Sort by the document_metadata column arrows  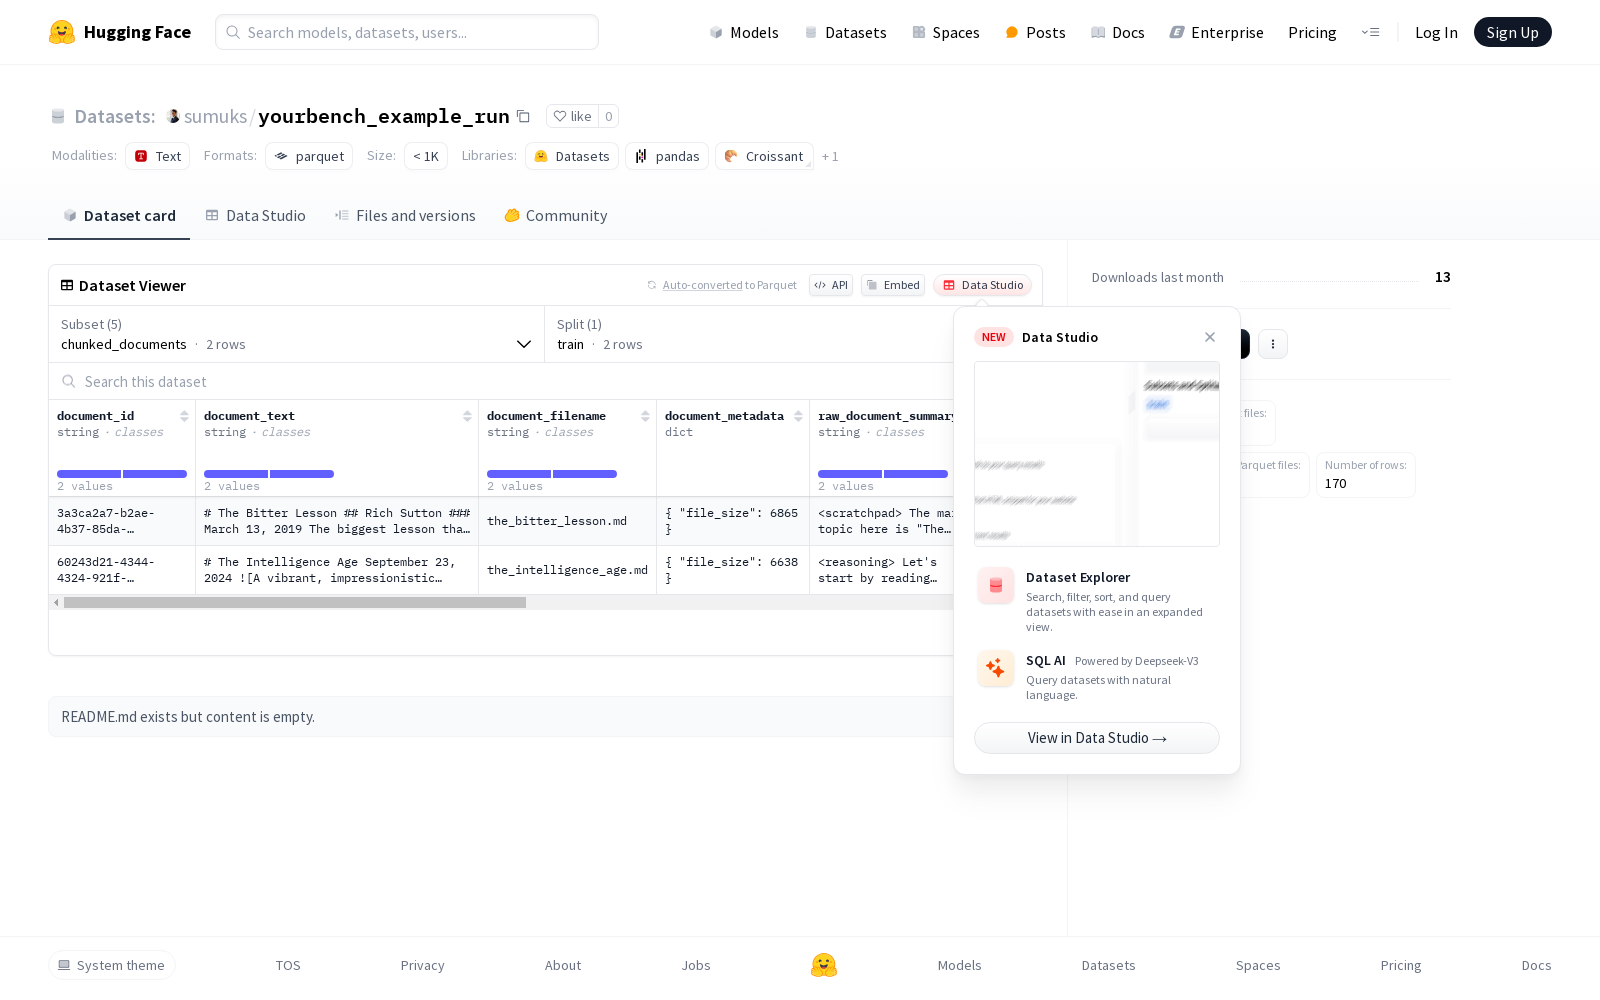pos(798,416)
